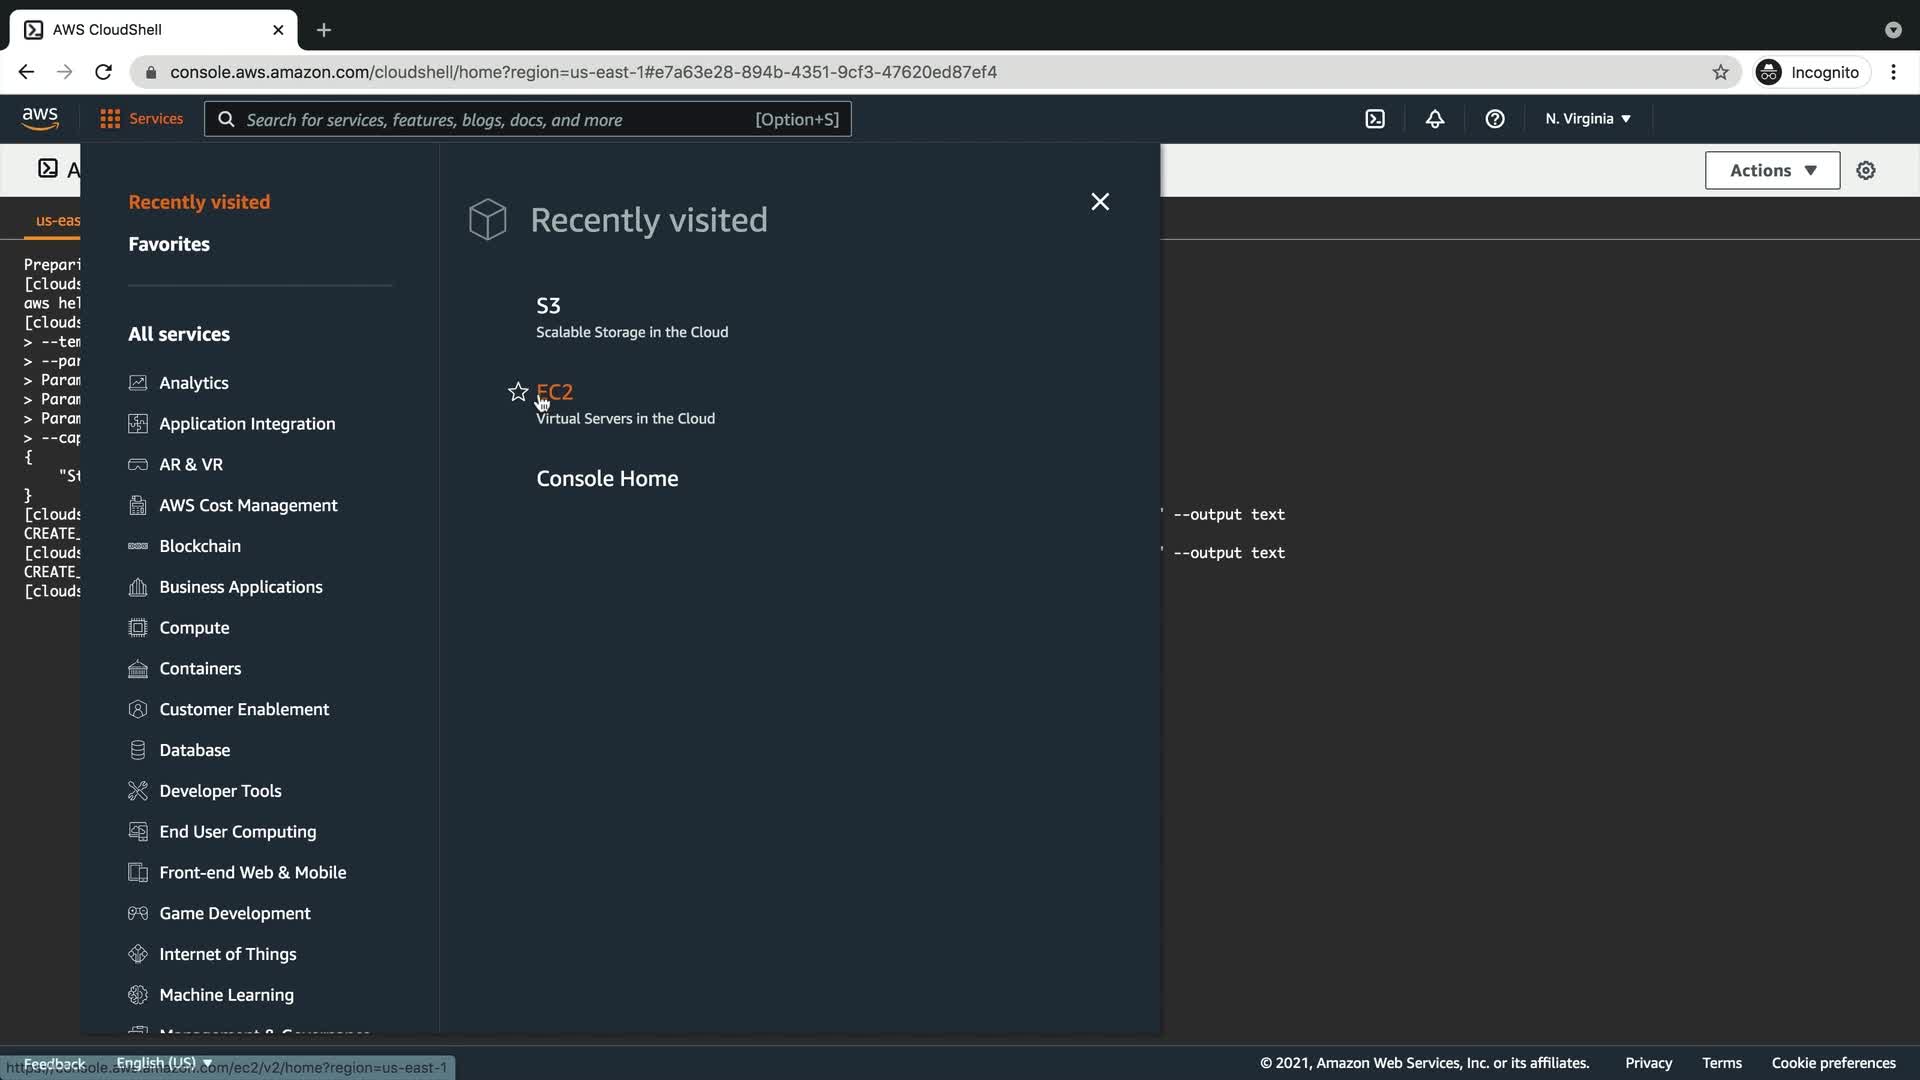Open Machine Learning services category

(x=226, y=995)
